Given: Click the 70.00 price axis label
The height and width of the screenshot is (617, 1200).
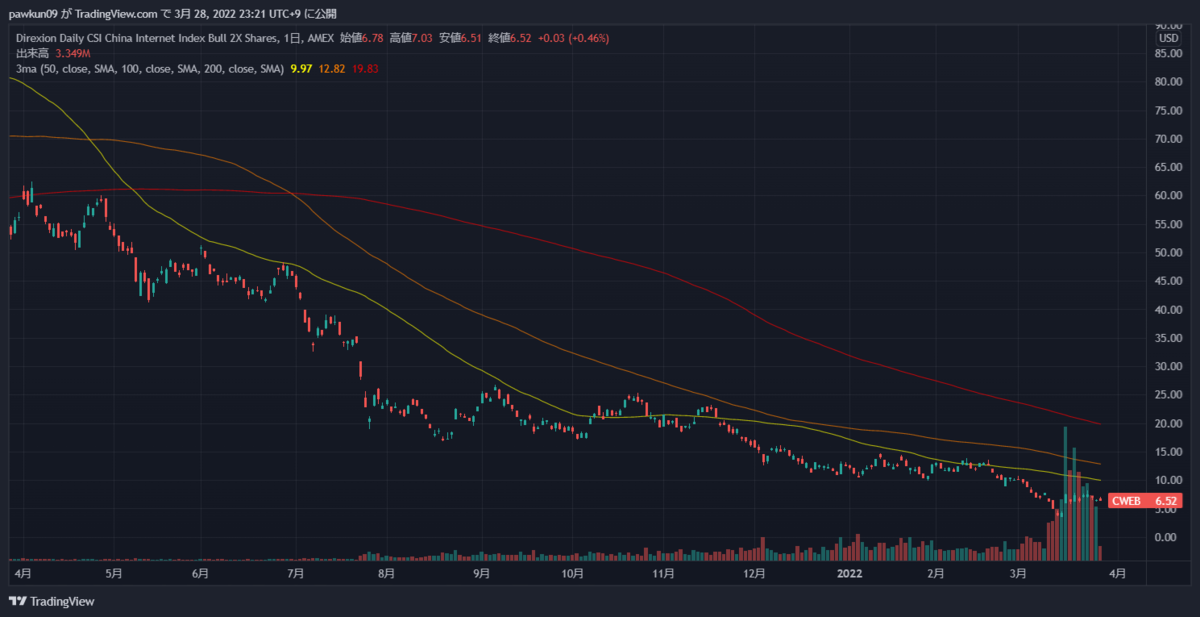Looking at the screenshot, I should click(x=1169, y=139).
